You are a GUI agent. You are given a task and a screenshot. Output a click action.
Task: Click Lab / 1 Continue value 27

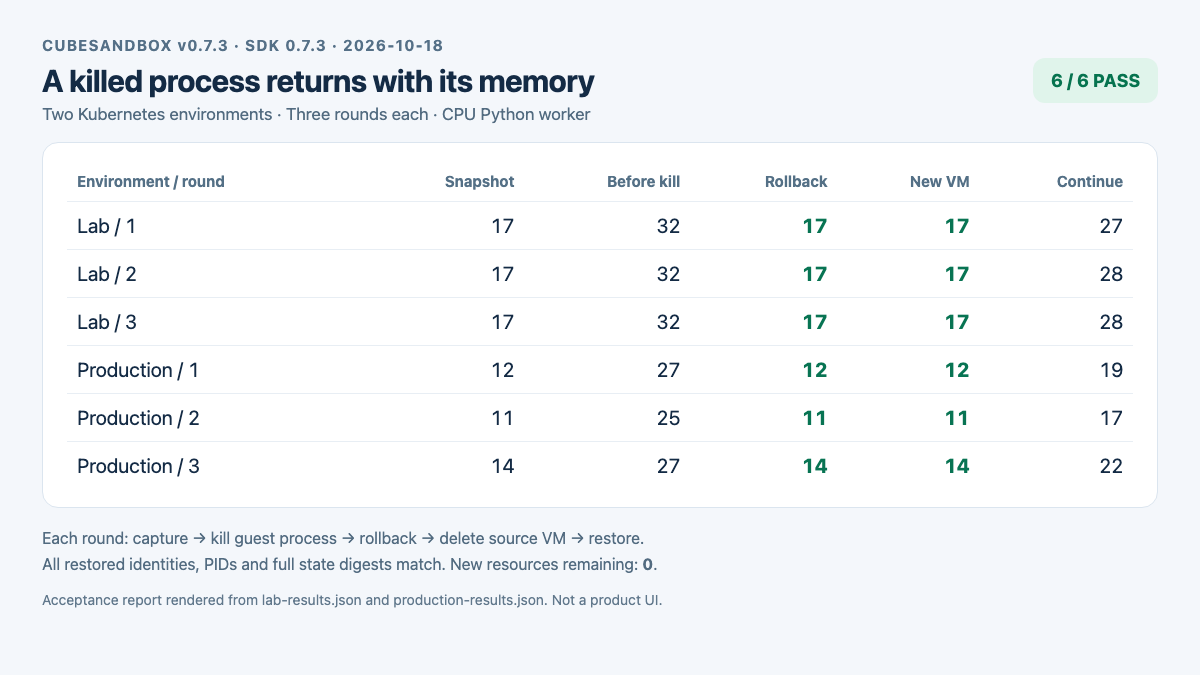pos(1111,226)
